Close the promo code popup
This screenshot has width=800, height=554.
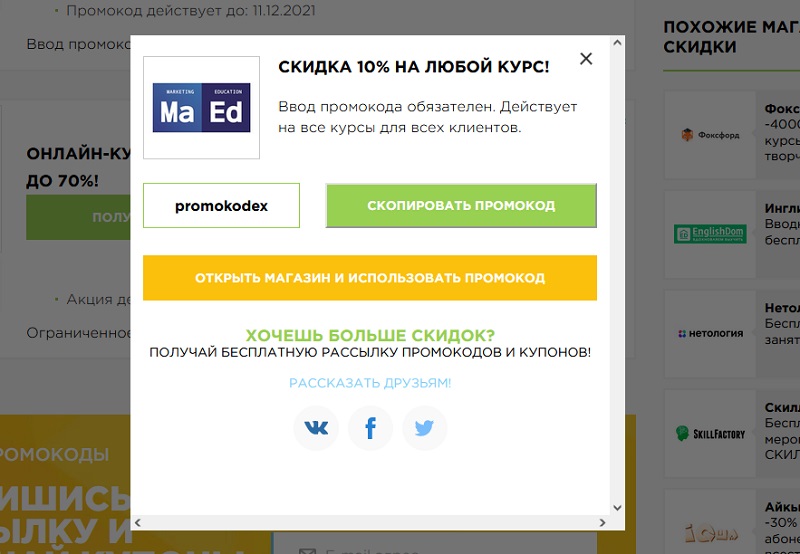pos(586,59)
